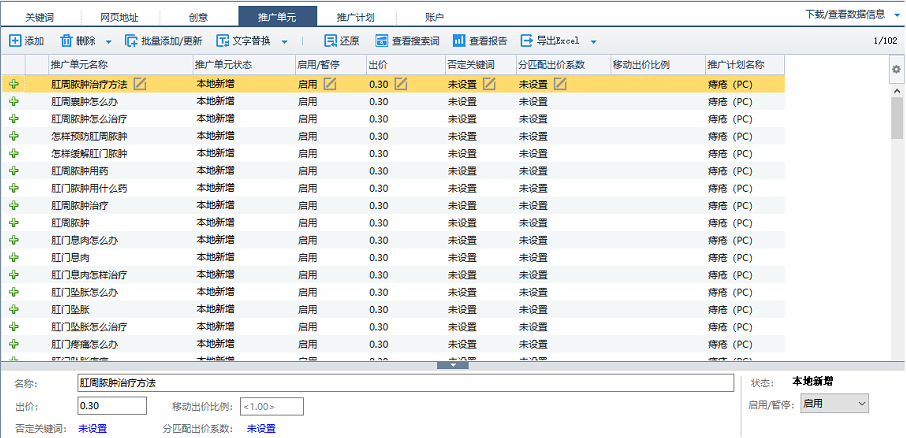This screenshot has width=906, height=438.
Task: Click green plus icon for 肛门坠胀 row
Action: pos(14,310)
